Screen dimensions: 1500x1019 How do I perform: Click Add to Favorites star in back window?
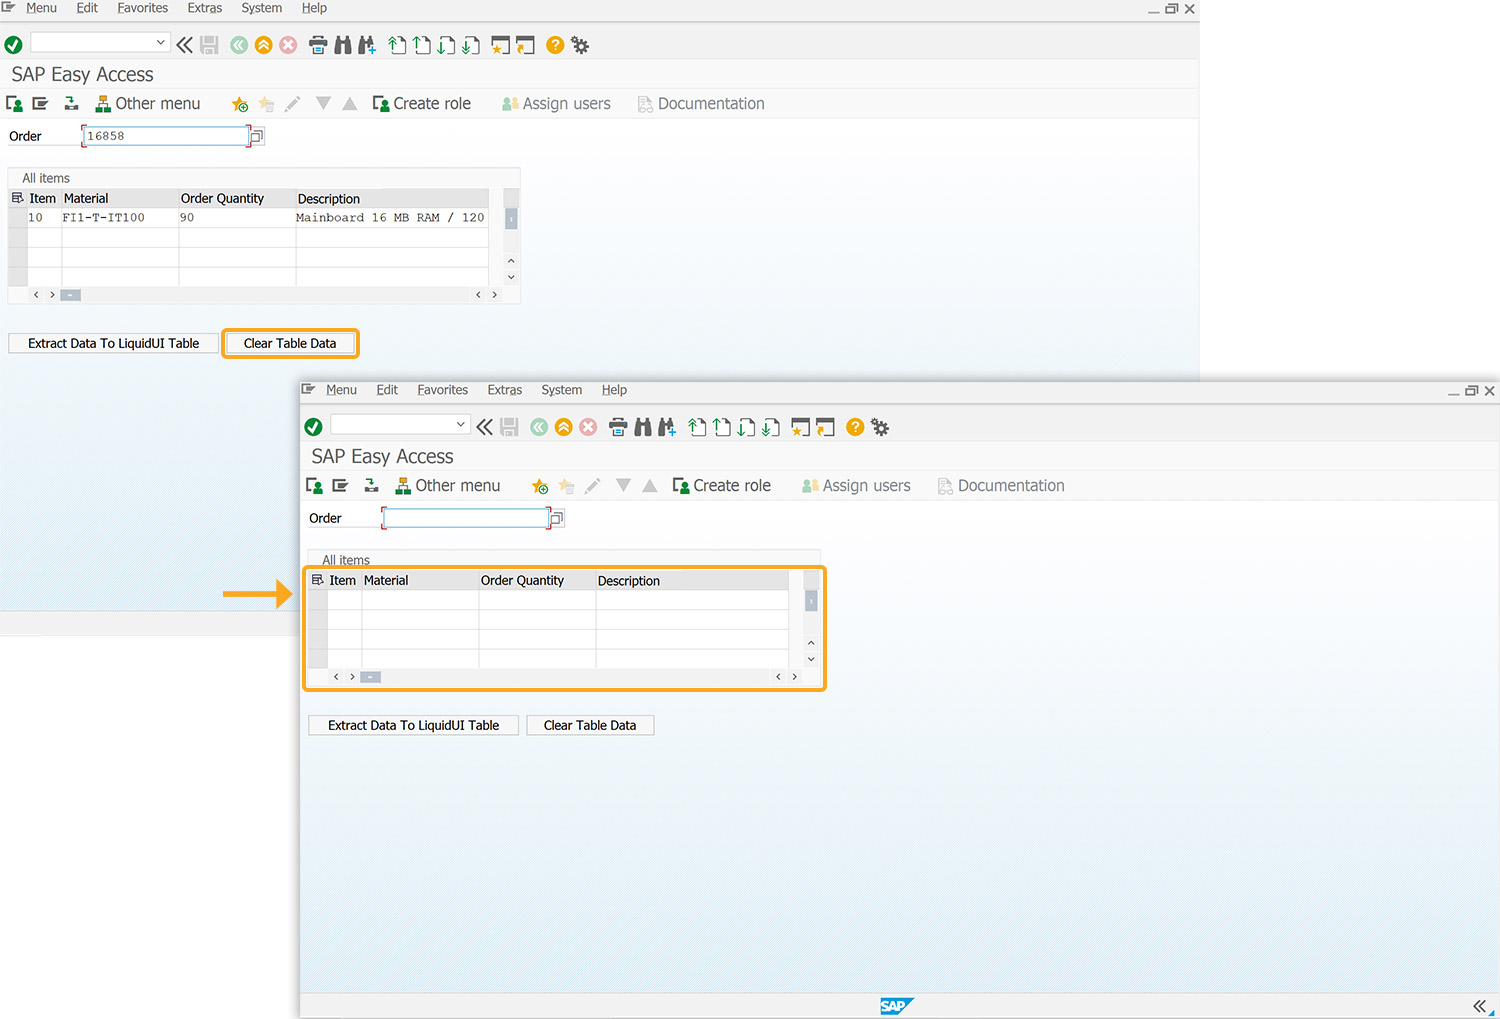pos(240,104)
